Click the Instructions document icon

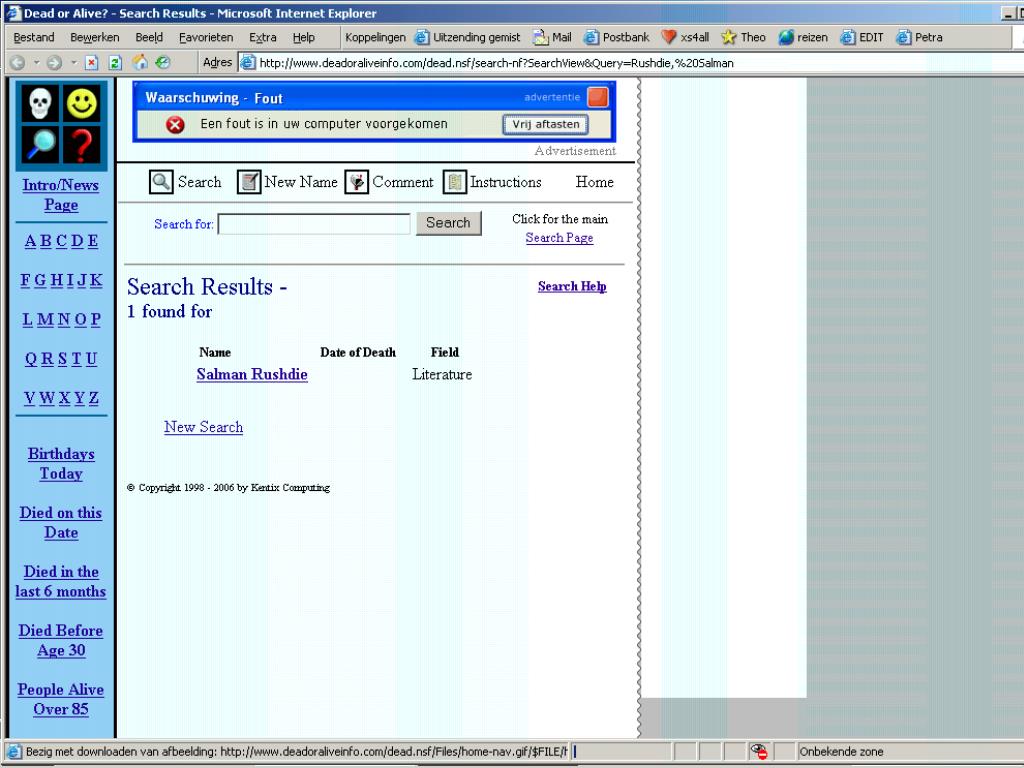[455, 182]
